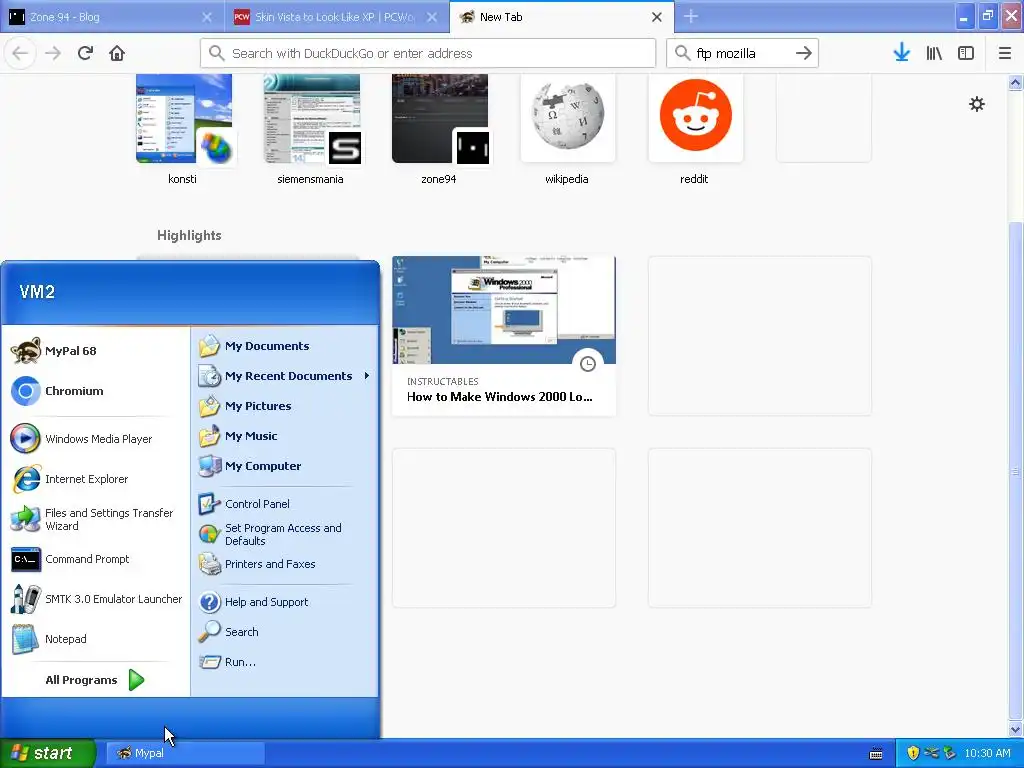
Task: Expand All Programs menu
Action: 95,680
